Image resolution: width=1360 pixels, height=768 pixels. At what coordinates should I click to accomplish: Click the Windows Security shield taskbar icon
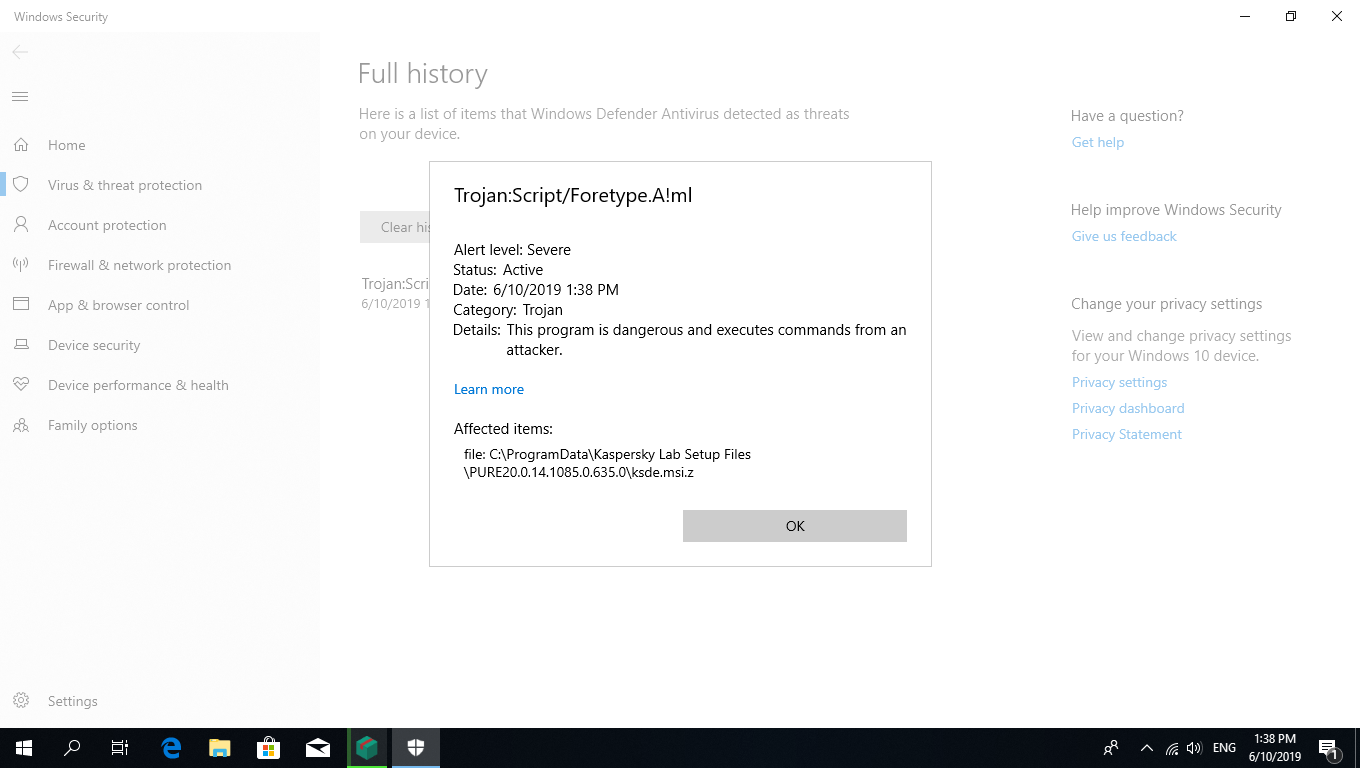tap(416, 748)
